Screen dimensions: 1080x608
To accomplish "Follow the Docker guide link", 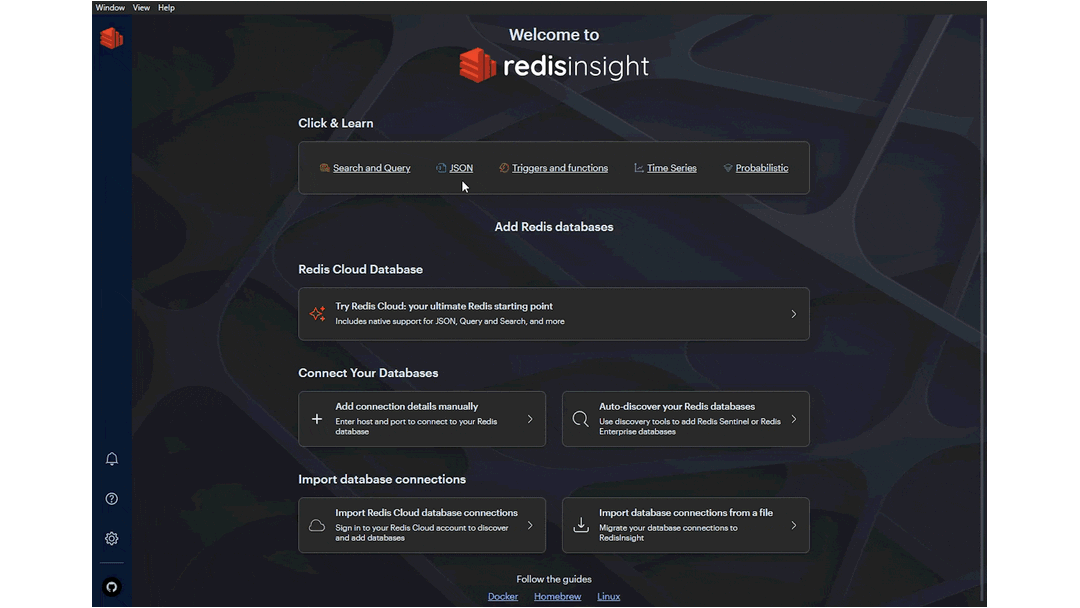I will click(503, 596).
